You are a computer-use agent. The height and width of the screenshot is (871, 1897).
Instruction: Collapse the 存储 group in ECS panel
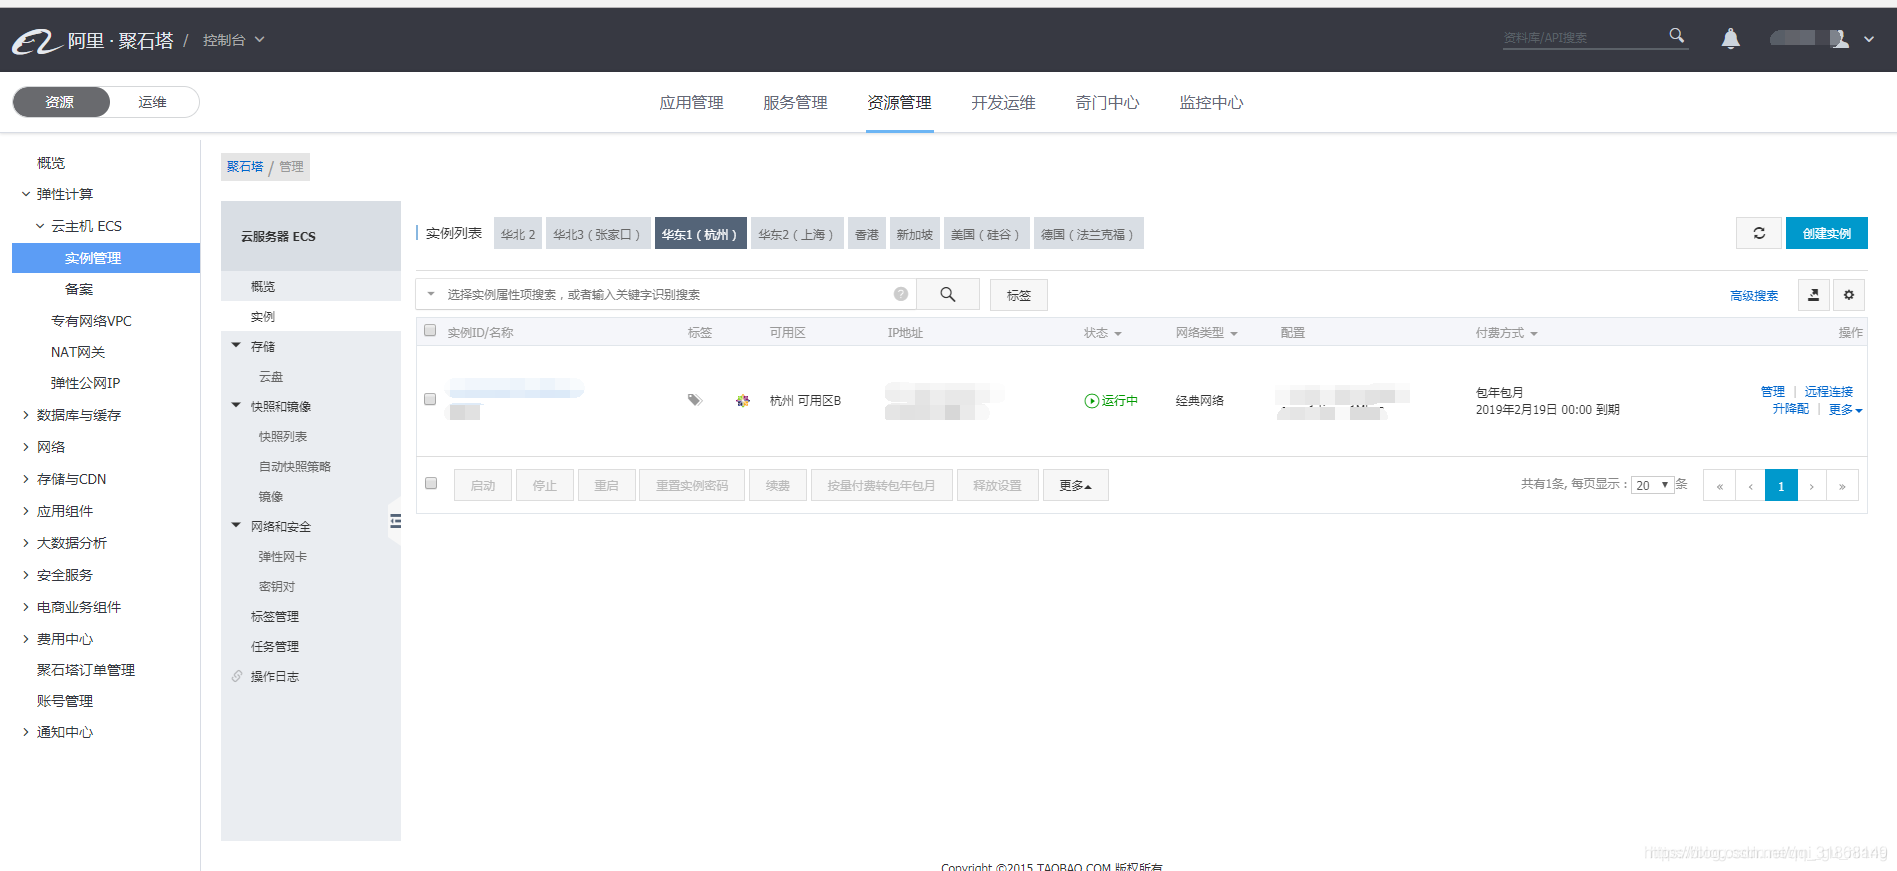pyautogui.click(x=236, y=346)
